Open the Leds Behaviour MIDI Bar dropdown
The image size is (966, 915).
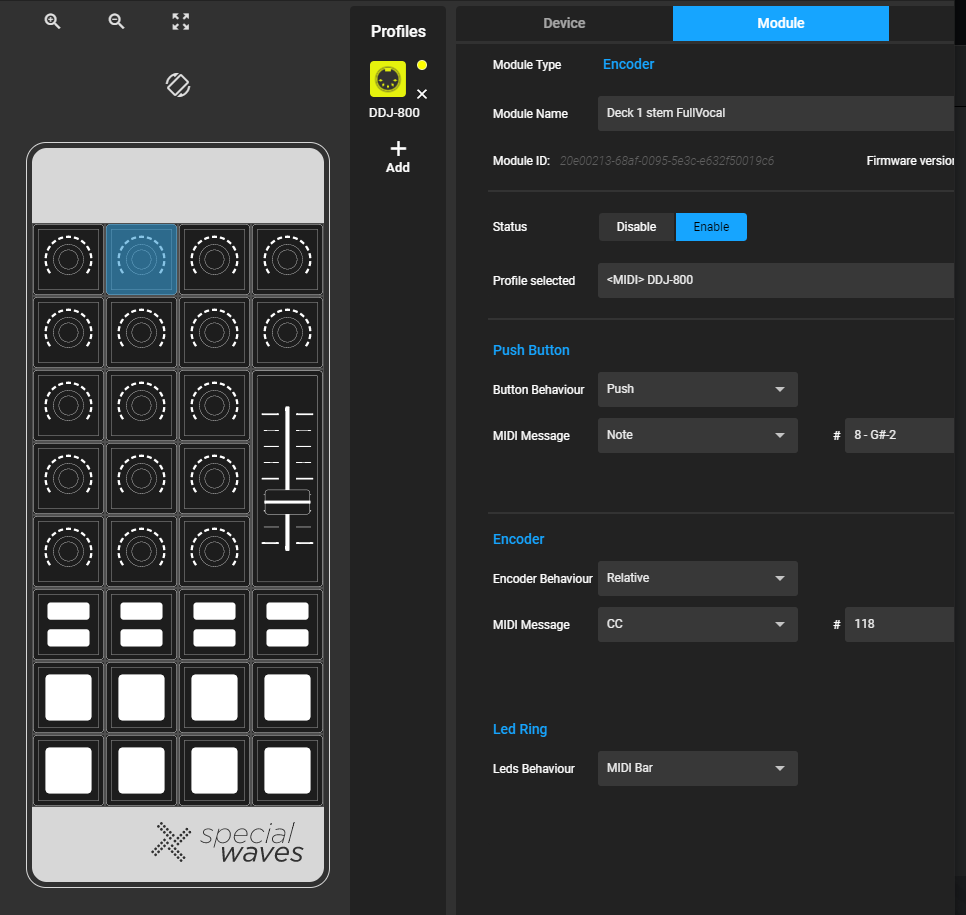click(697, 768)
